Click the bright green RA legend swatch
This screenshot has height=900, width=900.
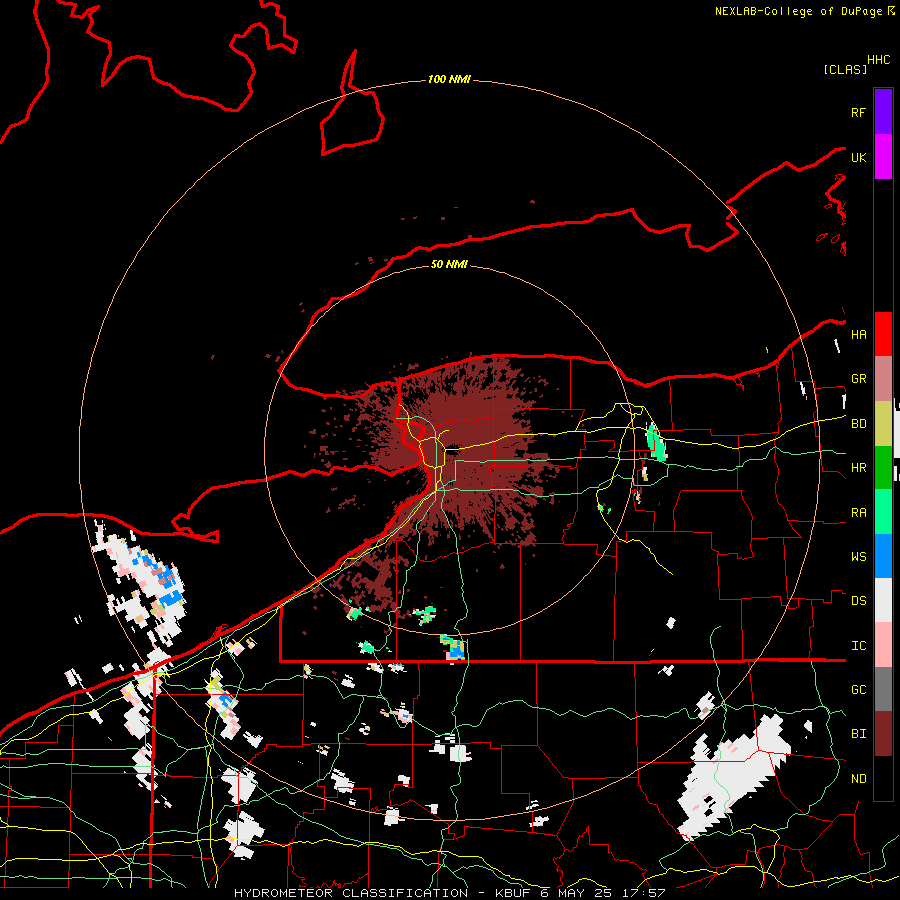(883, 512)
